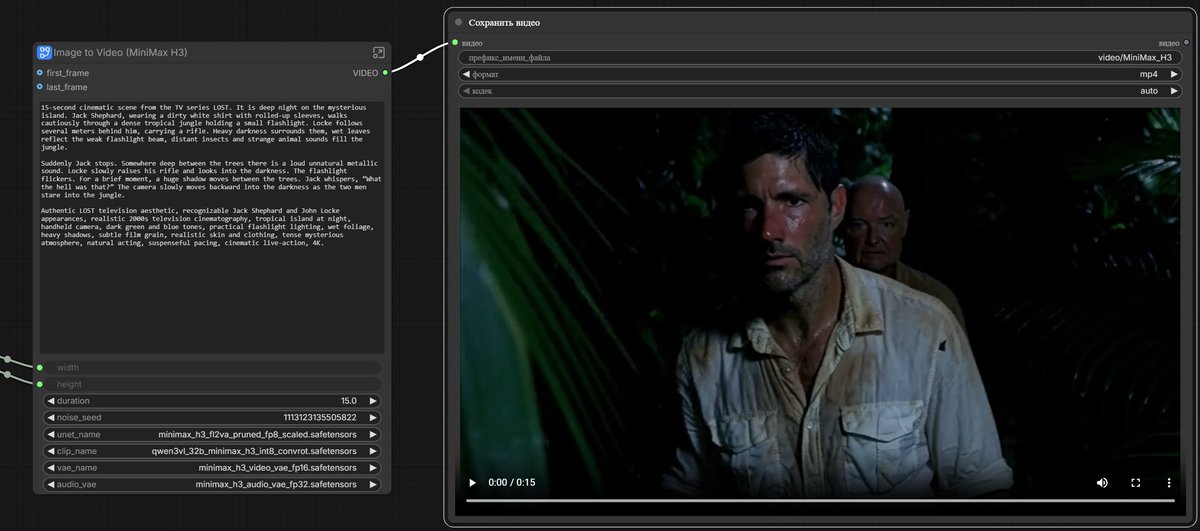Switch формат to next option with right arrow
The width and height of the screenshot is (1200, 531).
pyautogui.click(x=1174, y=74)
